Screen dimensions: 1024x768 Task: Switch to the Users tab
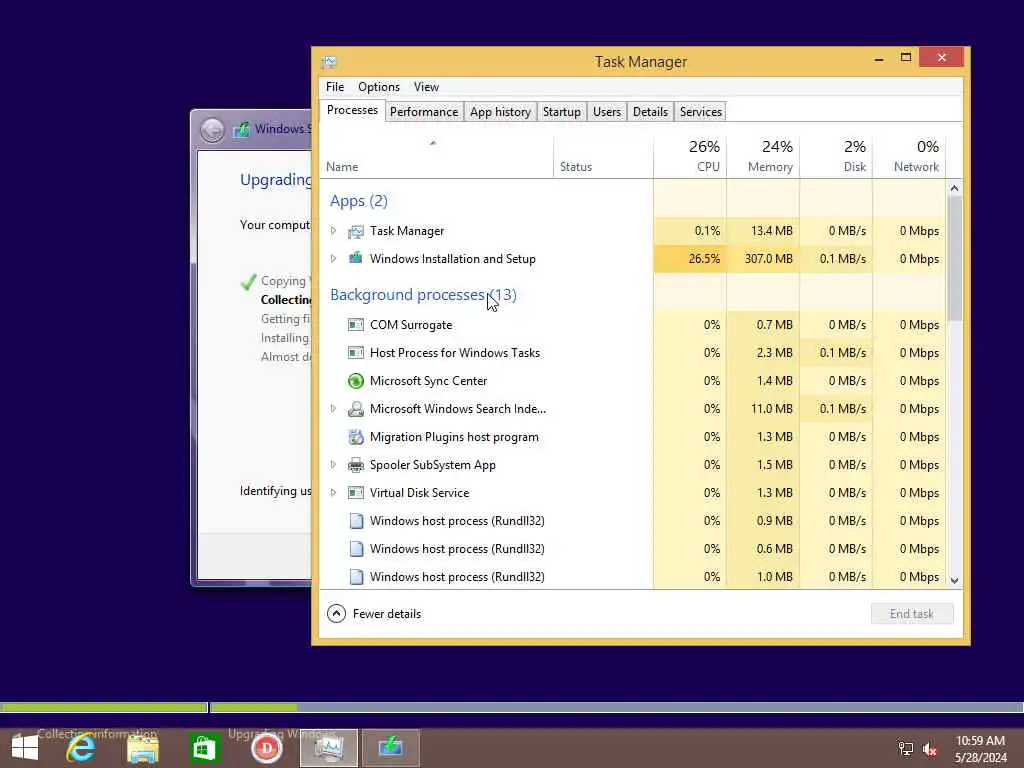(x=607, y=112)
